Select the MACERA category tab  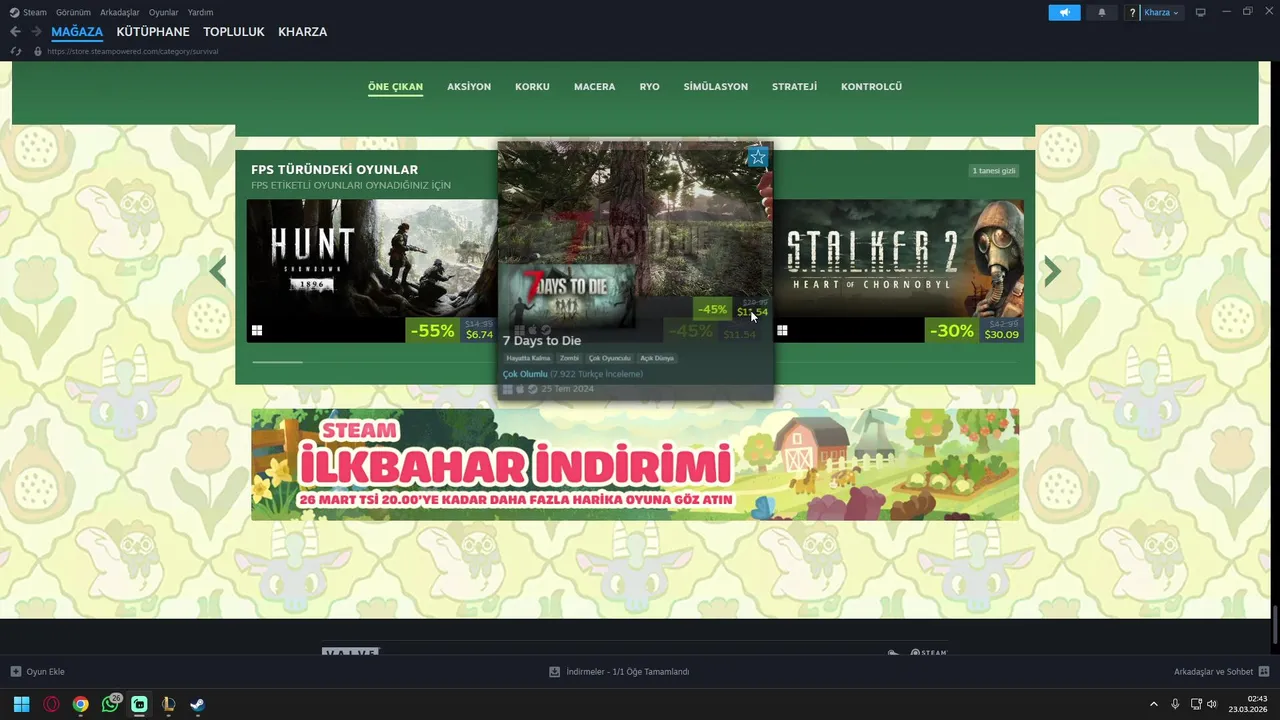594,87
